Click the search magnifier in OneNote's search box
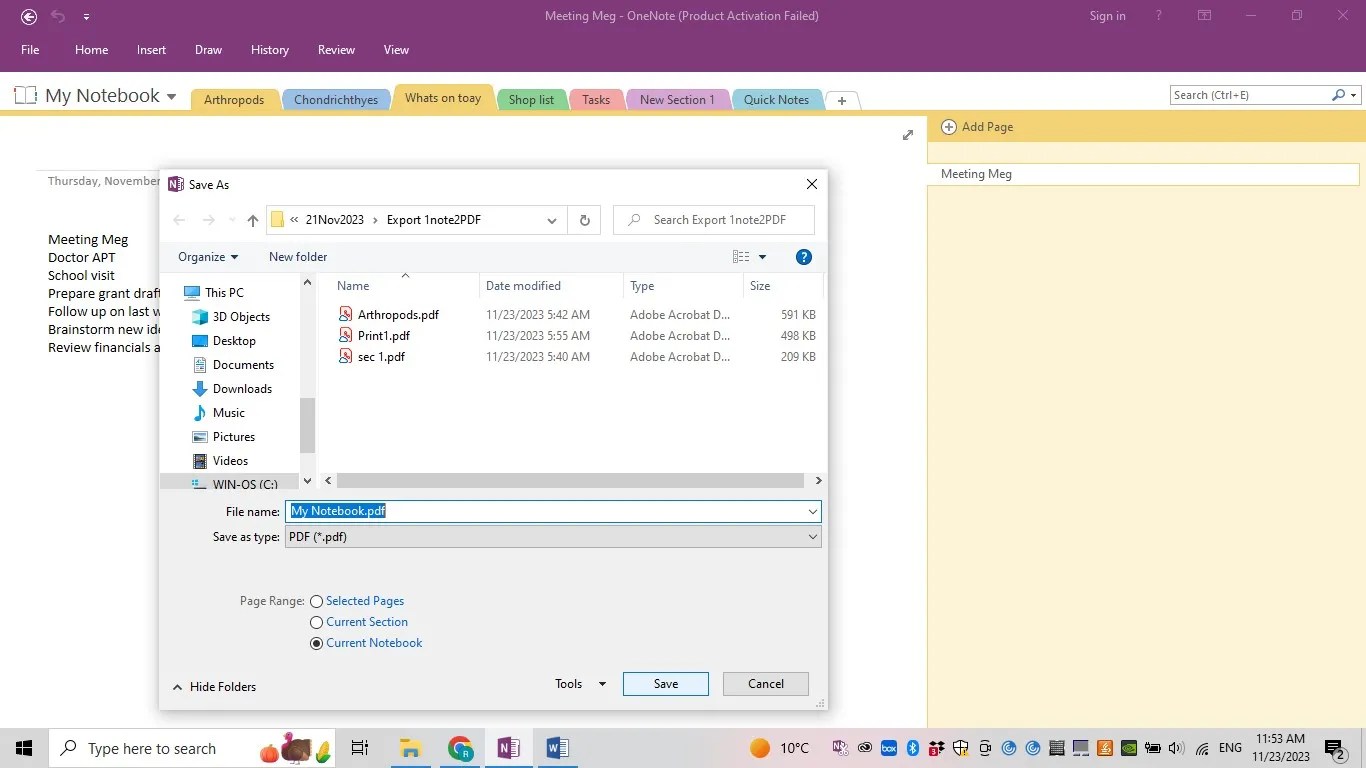This screenshot has width=1366, height=768. (x=1339, y=95)
